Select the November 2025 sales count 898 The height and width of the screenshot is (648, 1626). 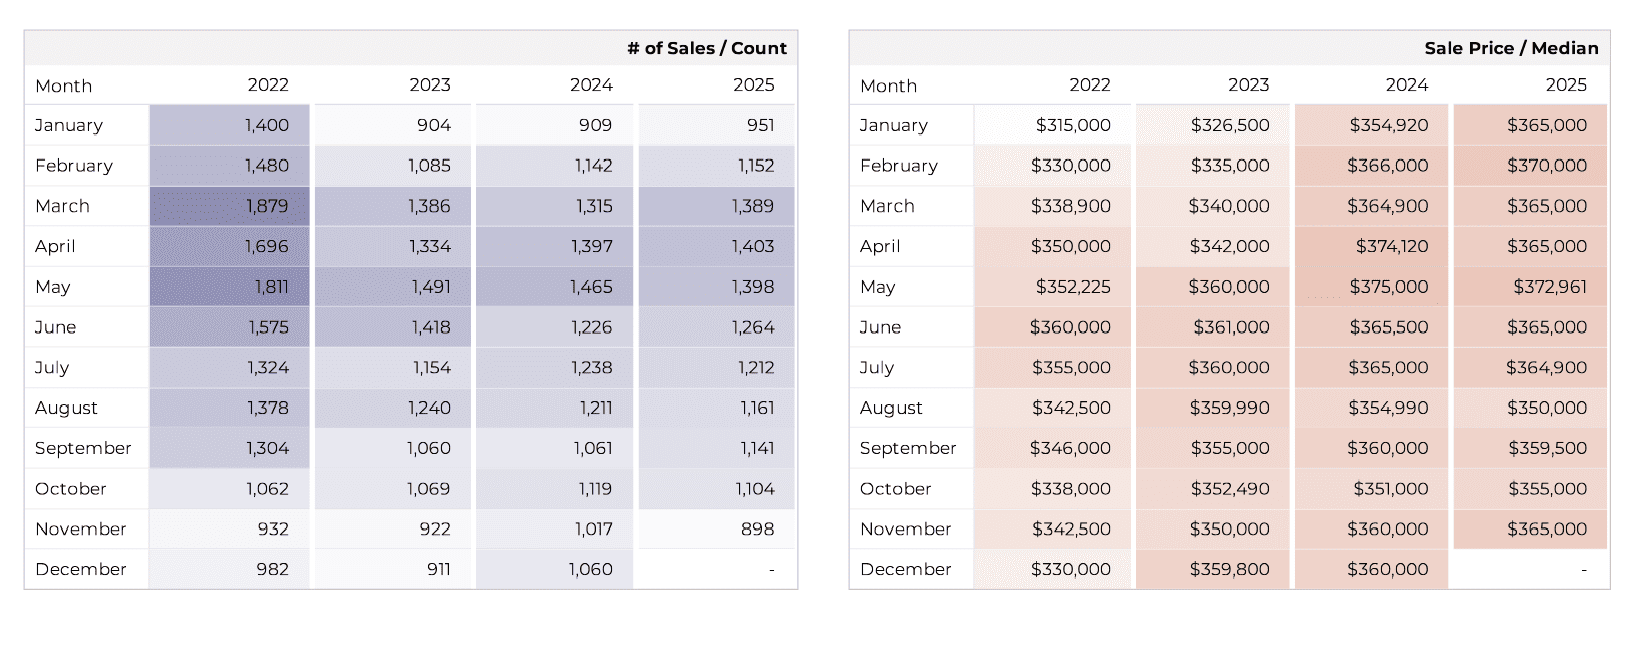(x=757, y=529)
